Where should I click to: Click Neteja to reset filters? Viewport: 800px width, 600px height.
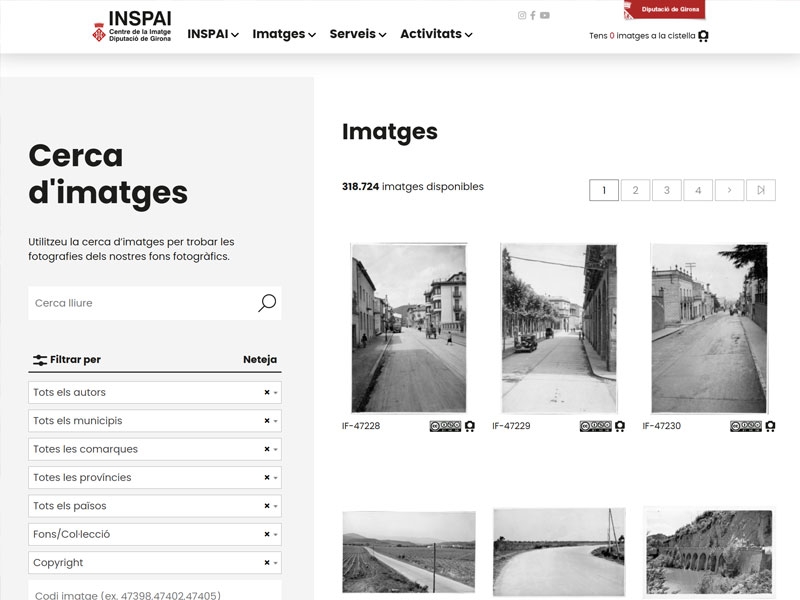(x=263, y=358)
